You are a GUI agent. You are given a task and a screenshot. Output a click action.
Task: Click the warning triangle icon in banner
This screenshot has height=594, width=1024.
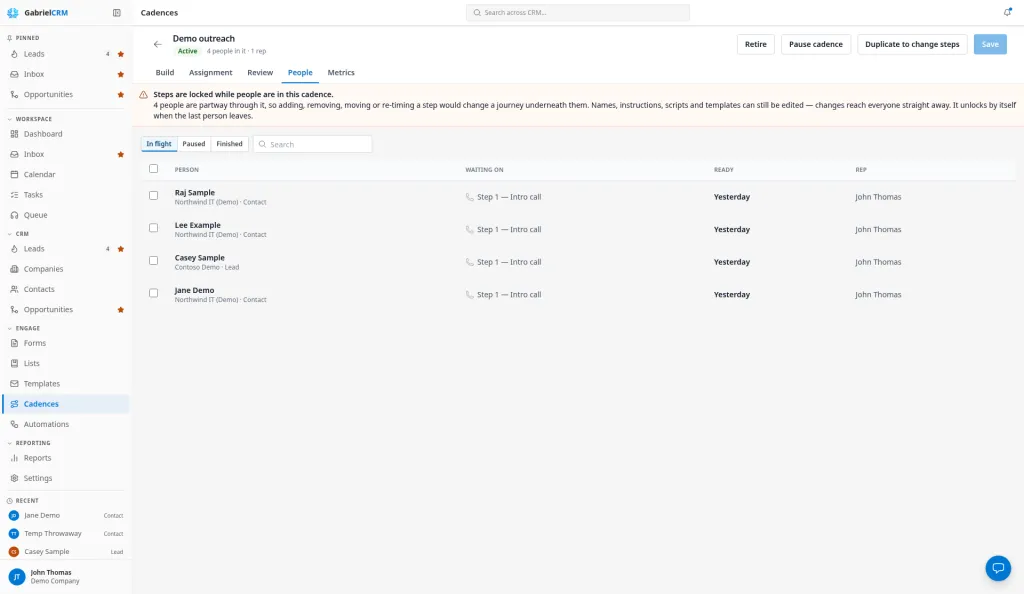click(143, 95)
